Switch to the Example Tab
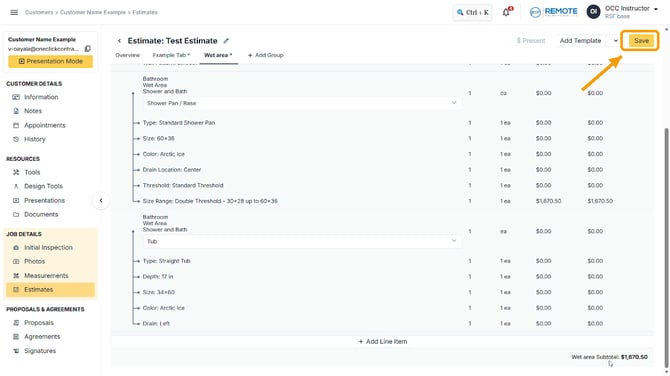This screenshot has width=670, height=376. [x=171, y=55]
